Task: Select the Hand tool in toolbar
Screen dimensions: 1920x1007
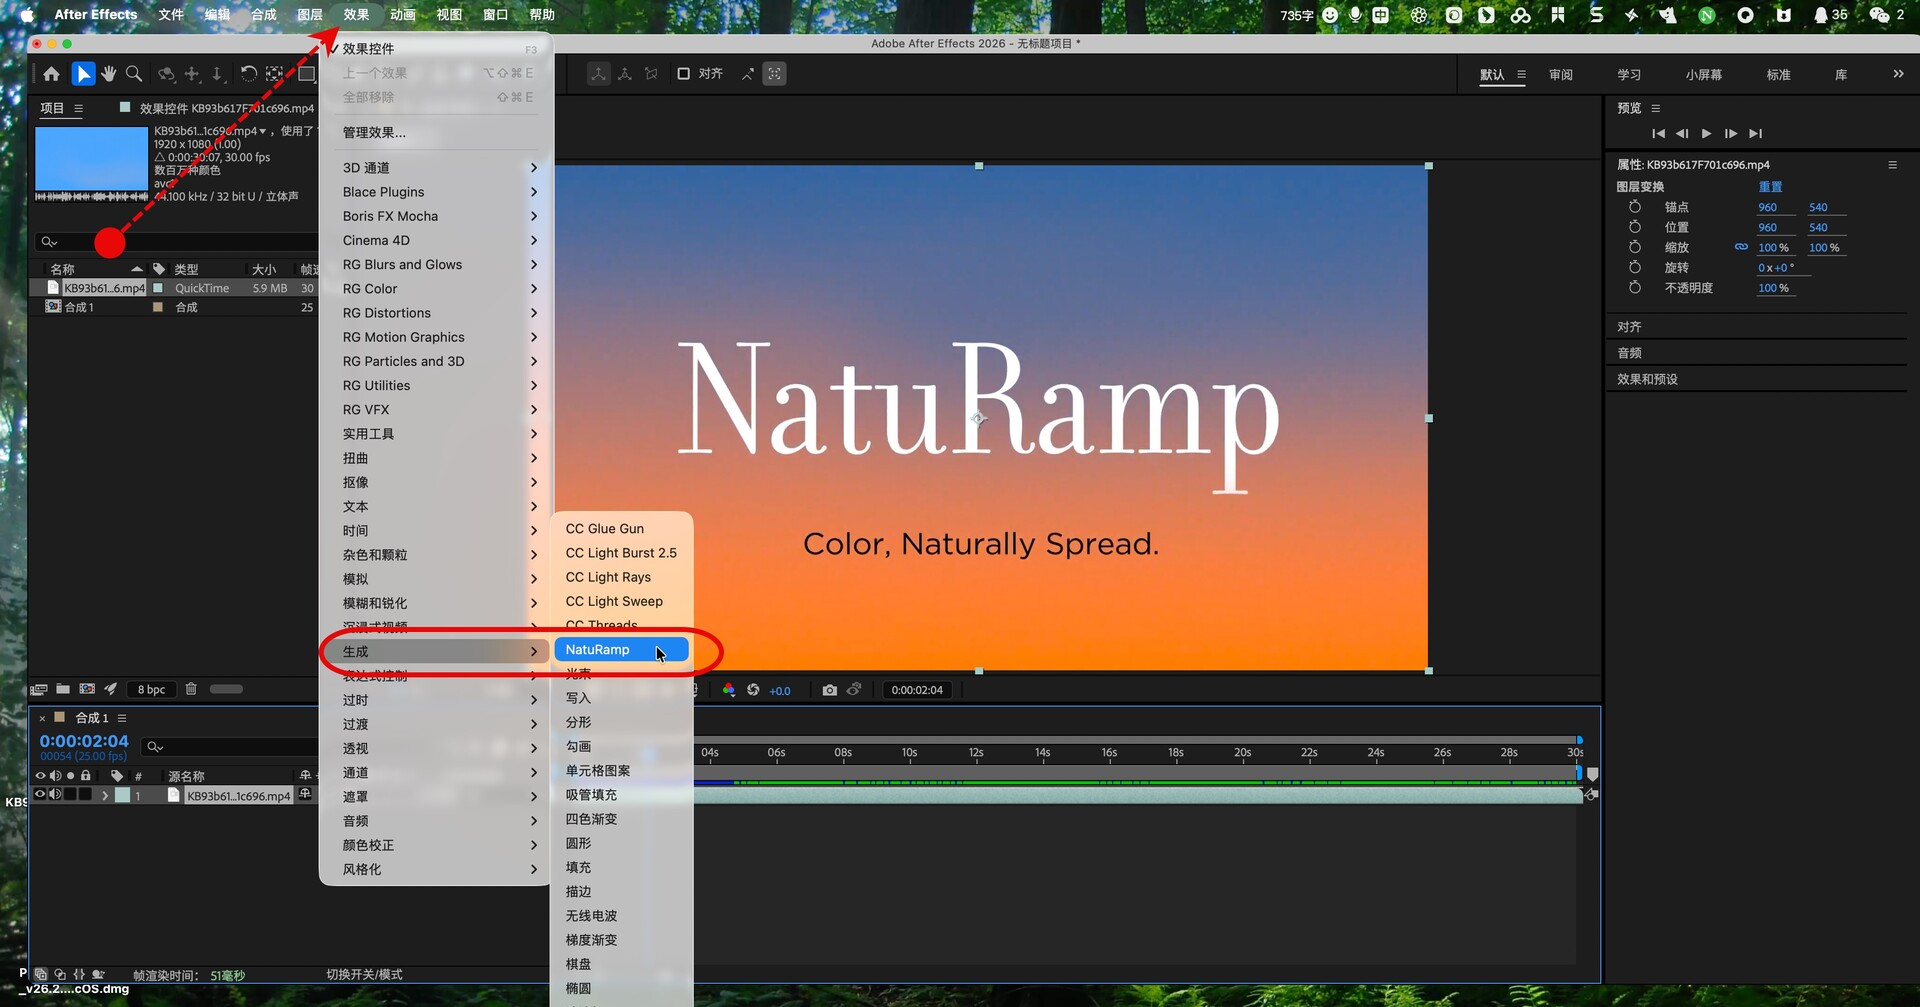Action: coord(108,74)
